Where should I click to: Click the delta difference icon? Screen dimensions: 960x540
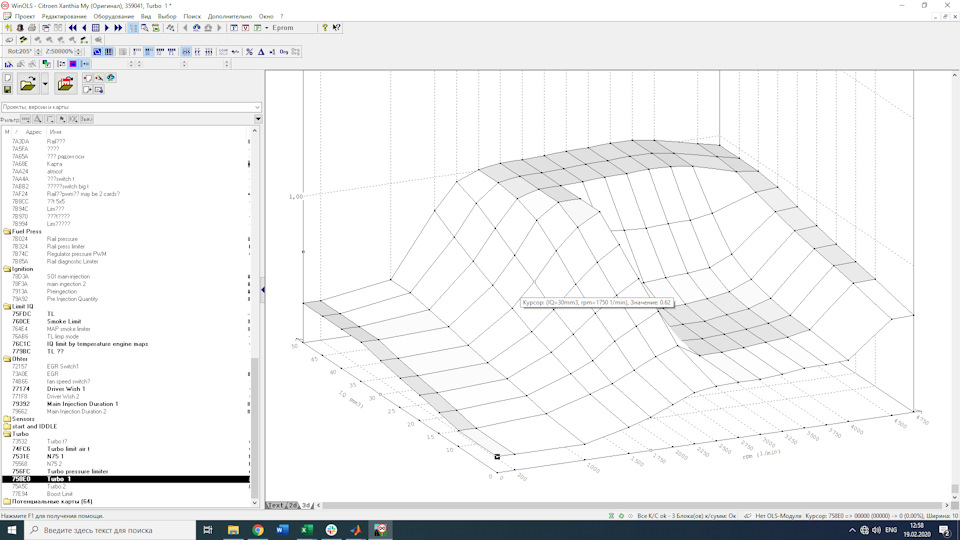coord(261,52)
